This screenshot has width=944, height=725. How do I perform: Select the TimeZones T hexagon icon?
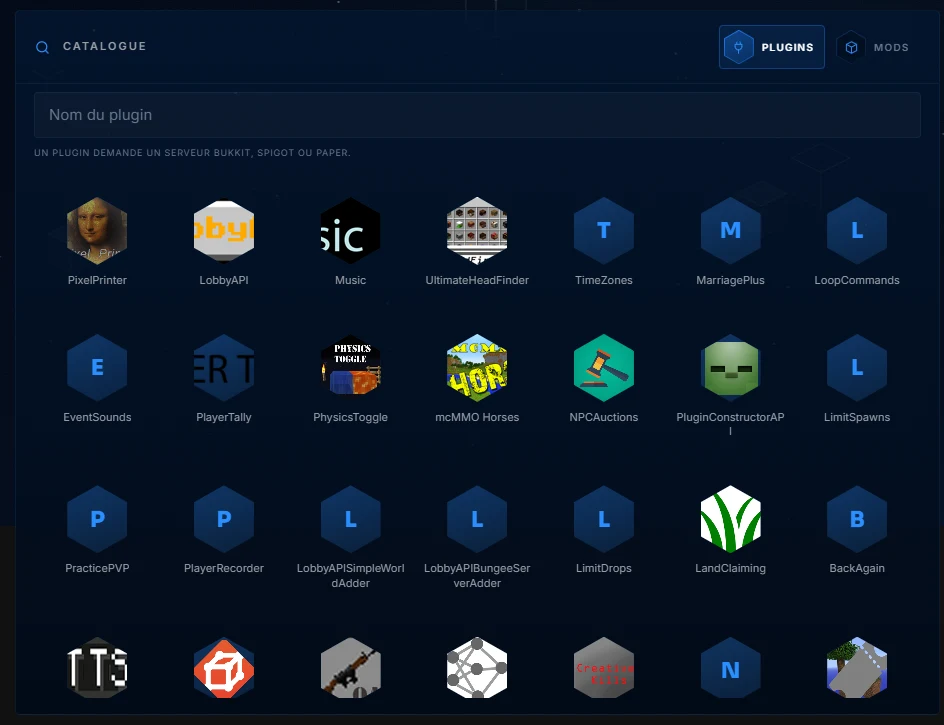(604, 231)
